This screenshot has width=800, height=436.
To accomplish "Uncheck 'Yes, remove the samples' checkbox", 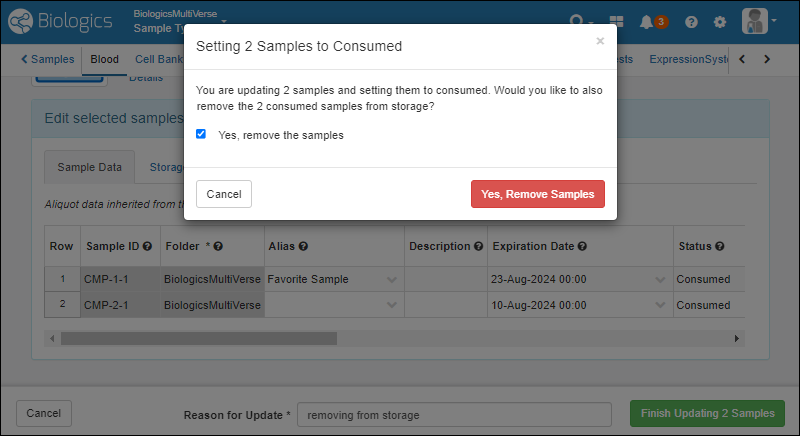I will coord(201,134).
